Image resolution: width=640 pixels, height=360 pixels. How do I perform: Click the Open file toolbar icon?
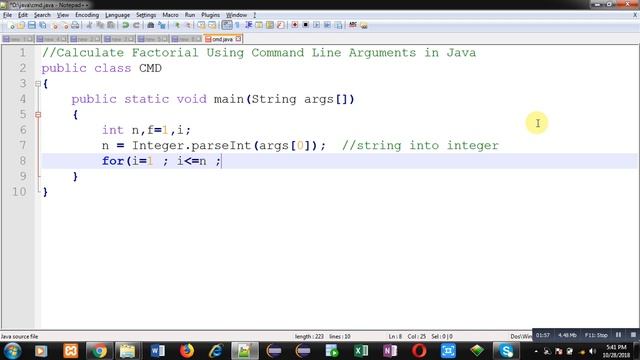21,25
